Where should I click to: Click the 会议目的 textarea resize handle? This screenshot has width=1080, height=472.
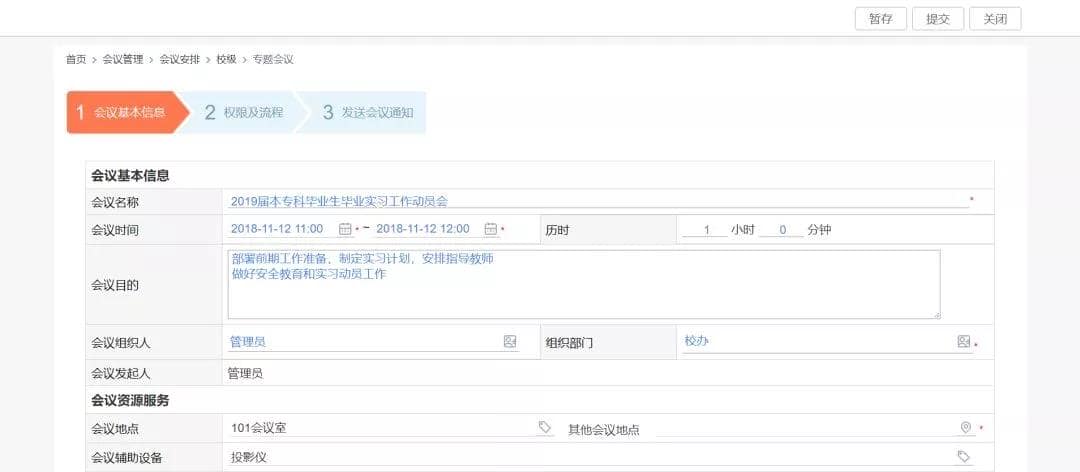click(937, 315)
